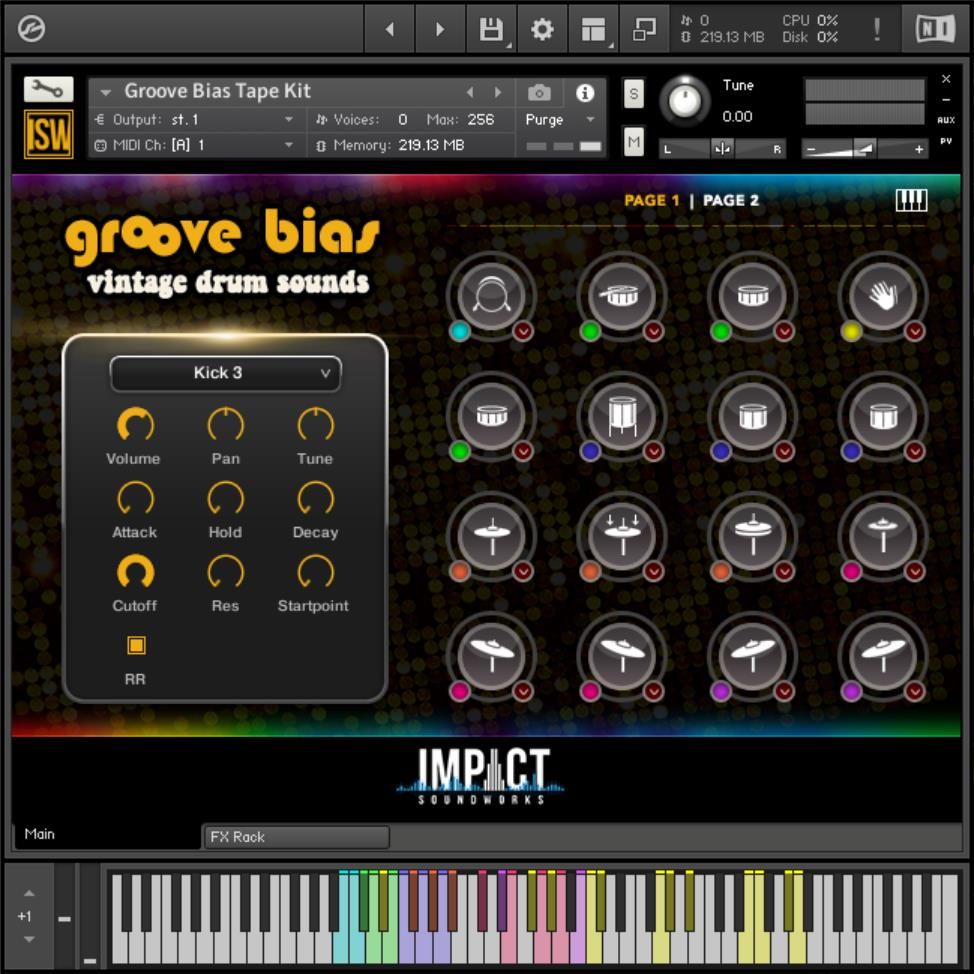Select the open hi-hat with arrows pad

622,535
